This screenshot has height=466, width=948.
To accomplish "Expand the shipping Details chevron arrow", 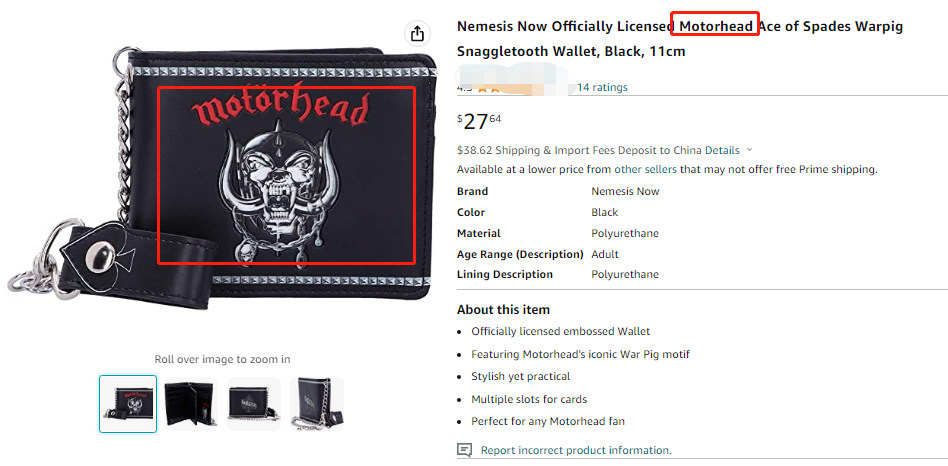I will 749,150.
